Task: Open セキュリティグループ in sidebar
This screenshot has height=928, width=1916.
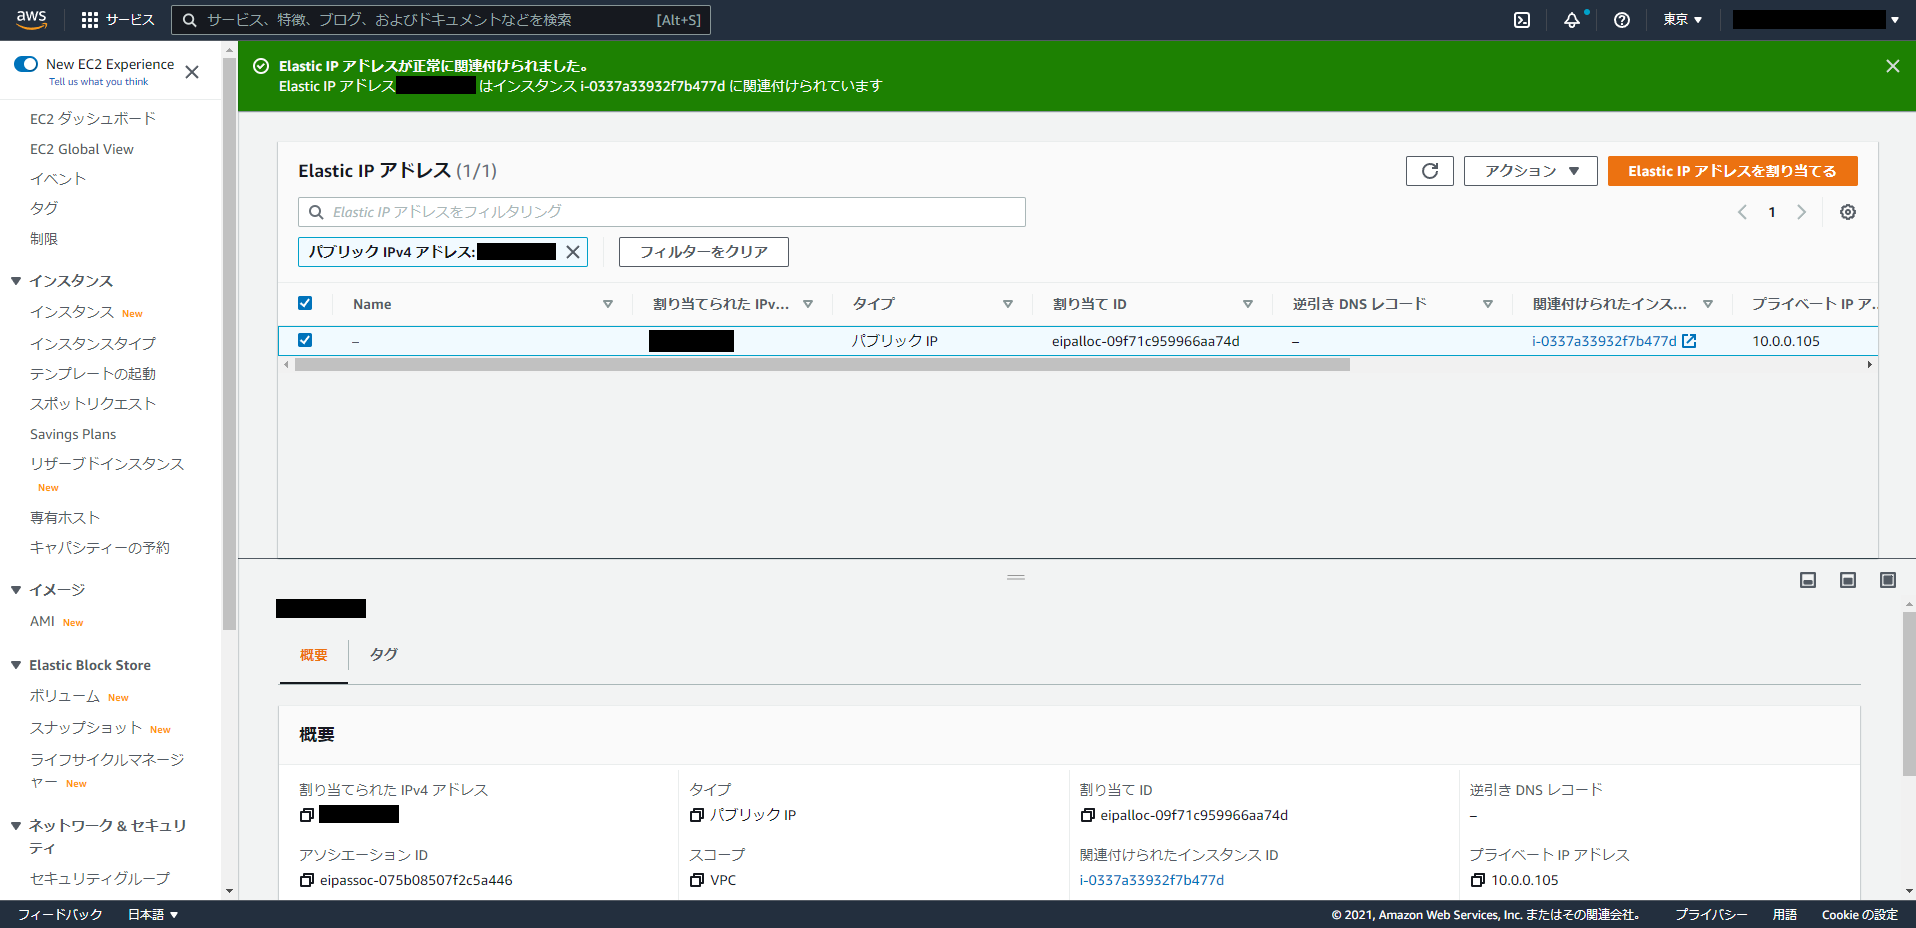Action: [x=100, y=878]
